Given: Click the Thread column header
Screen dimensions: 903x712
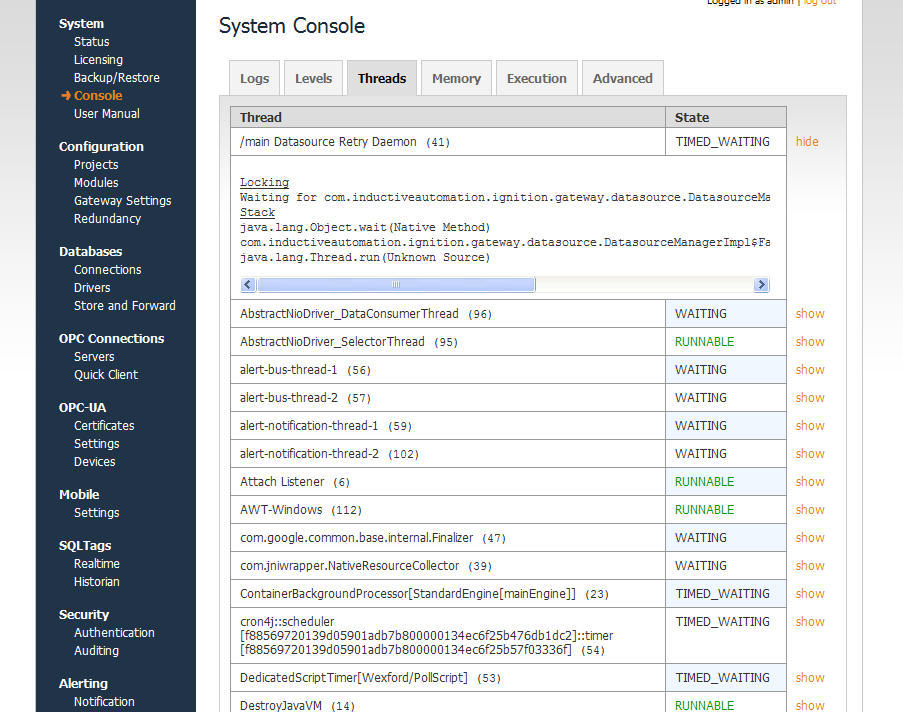Looking at the screenshot, I should click(x=447, y=117).
